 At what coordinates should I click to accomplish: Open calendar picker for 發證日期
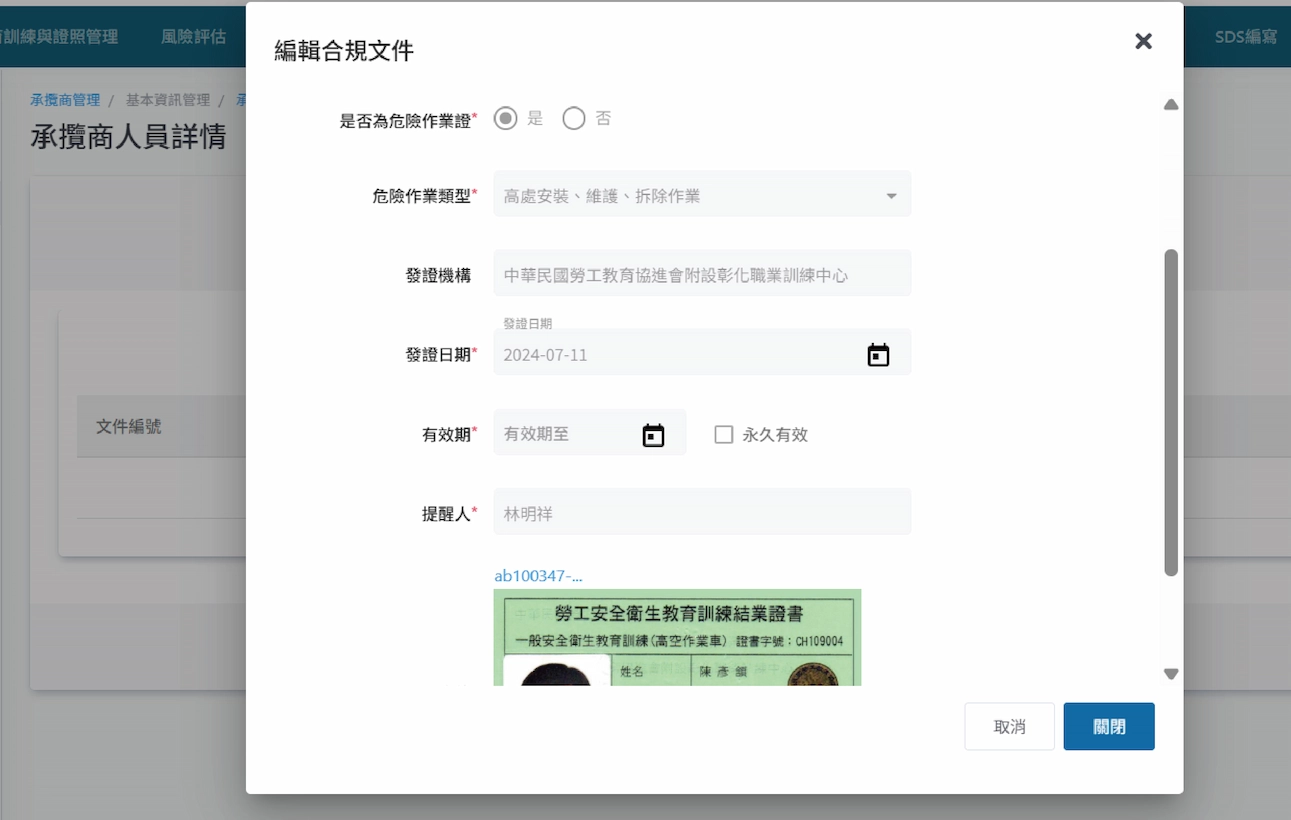pos(878,355)
